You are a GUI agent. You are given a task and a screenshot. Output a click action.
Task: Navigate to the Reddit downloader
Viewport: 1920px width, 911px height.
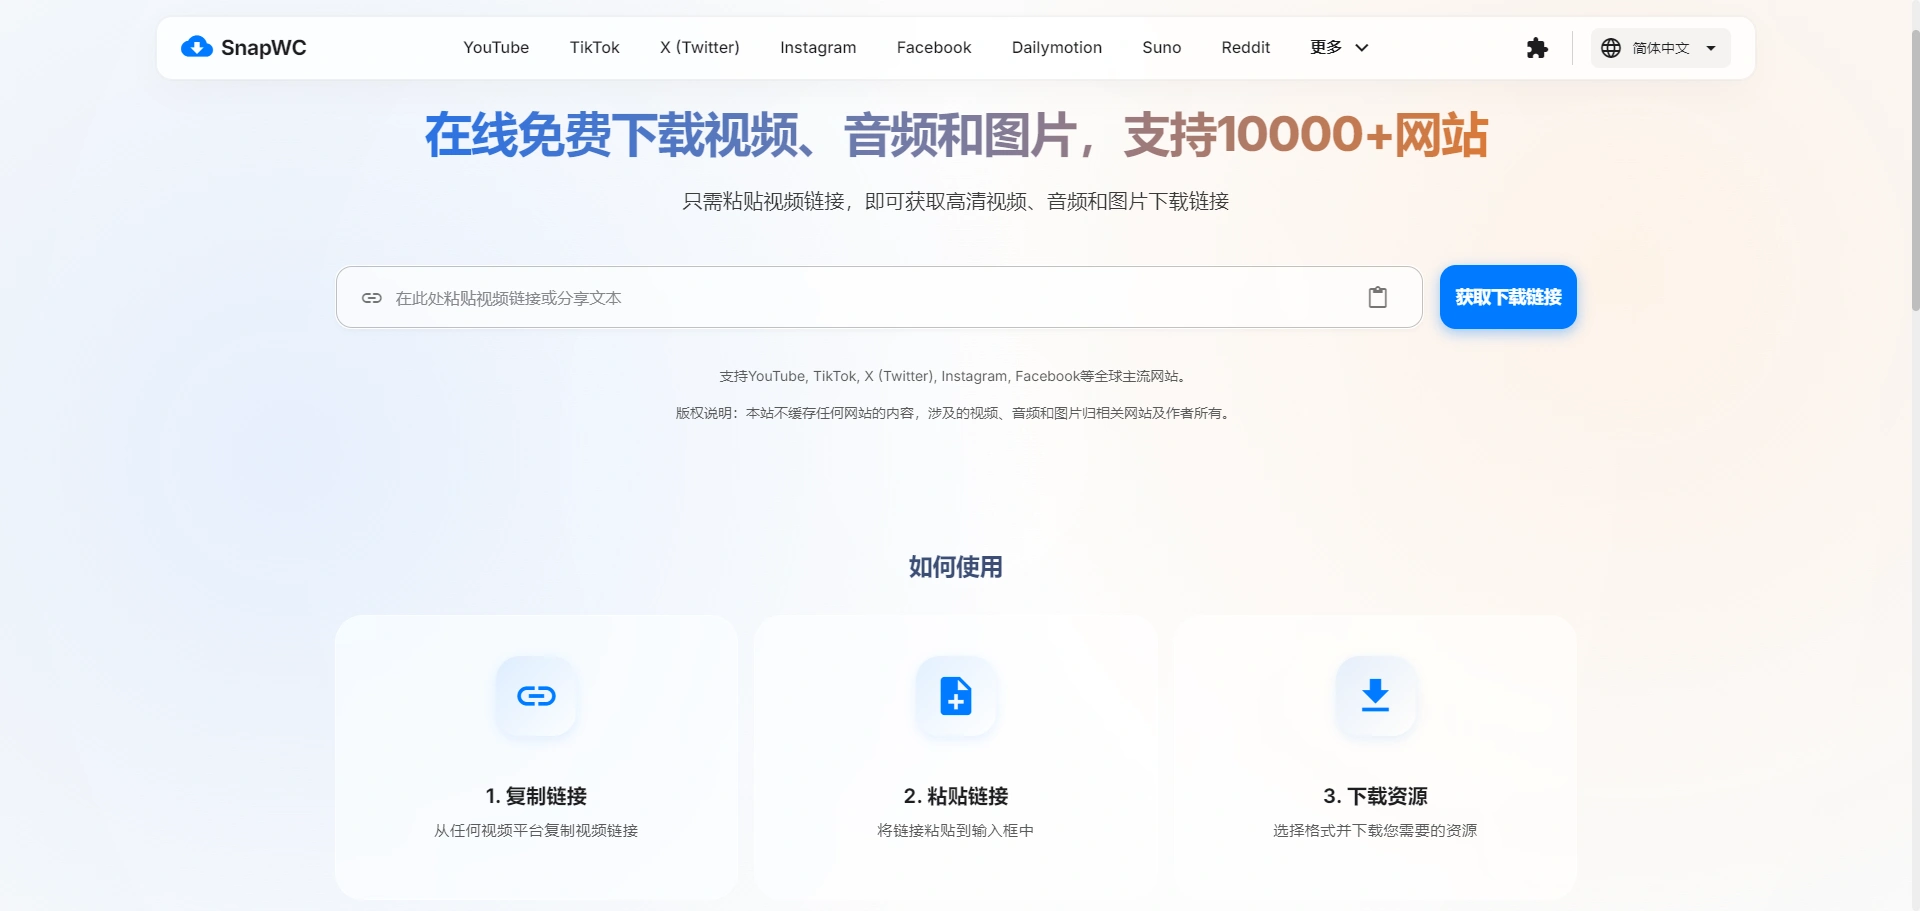coord(1245,47)
